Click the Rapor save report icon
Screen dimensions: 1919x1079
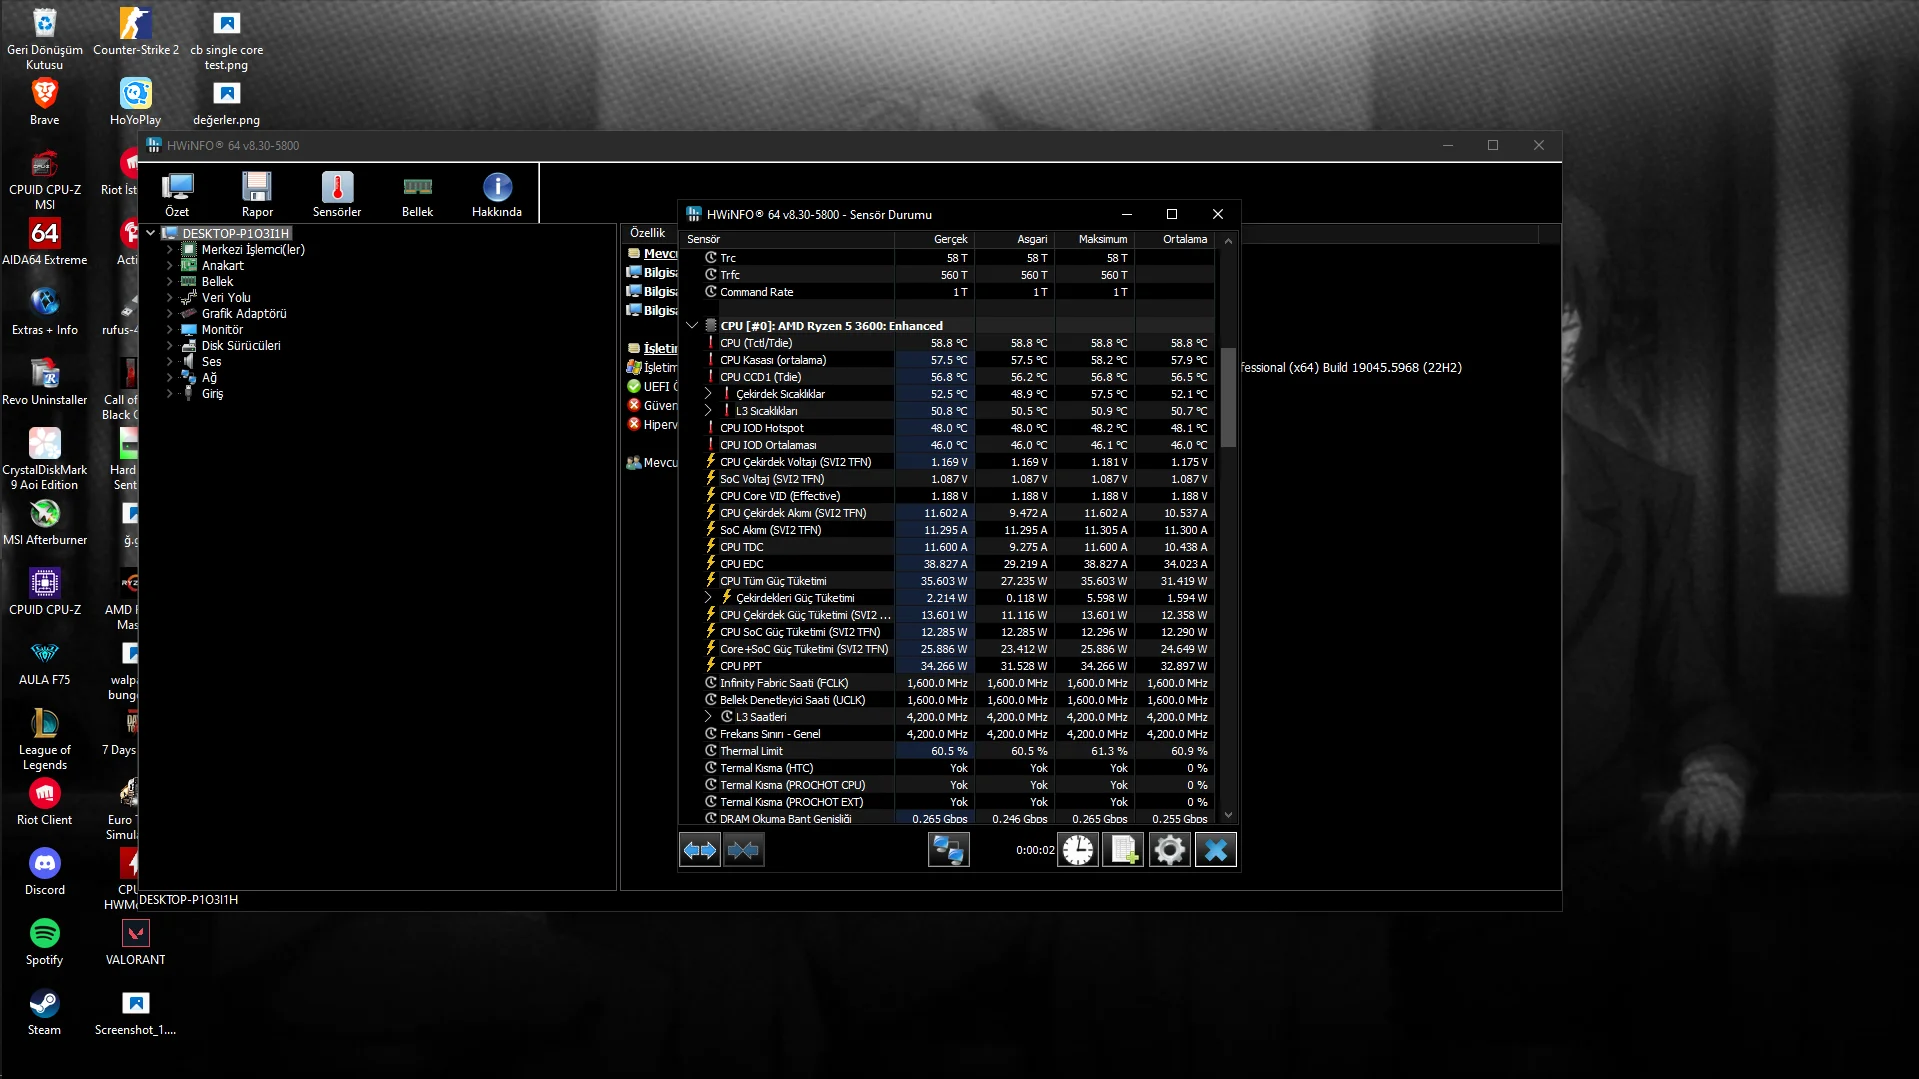(x=257, y=194)
